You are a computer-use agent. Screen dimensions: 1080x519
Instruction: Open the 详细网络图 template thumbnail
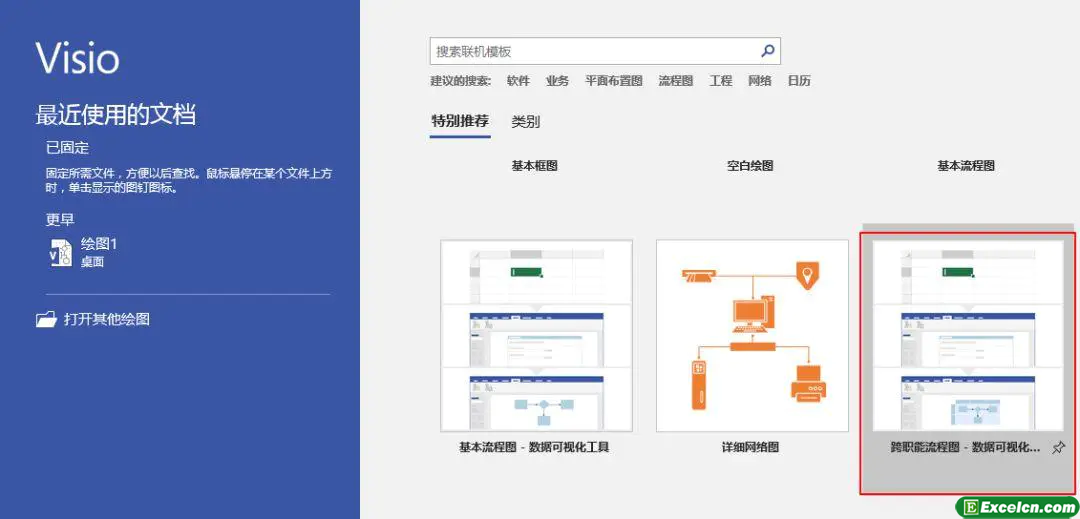pos(752,336)
